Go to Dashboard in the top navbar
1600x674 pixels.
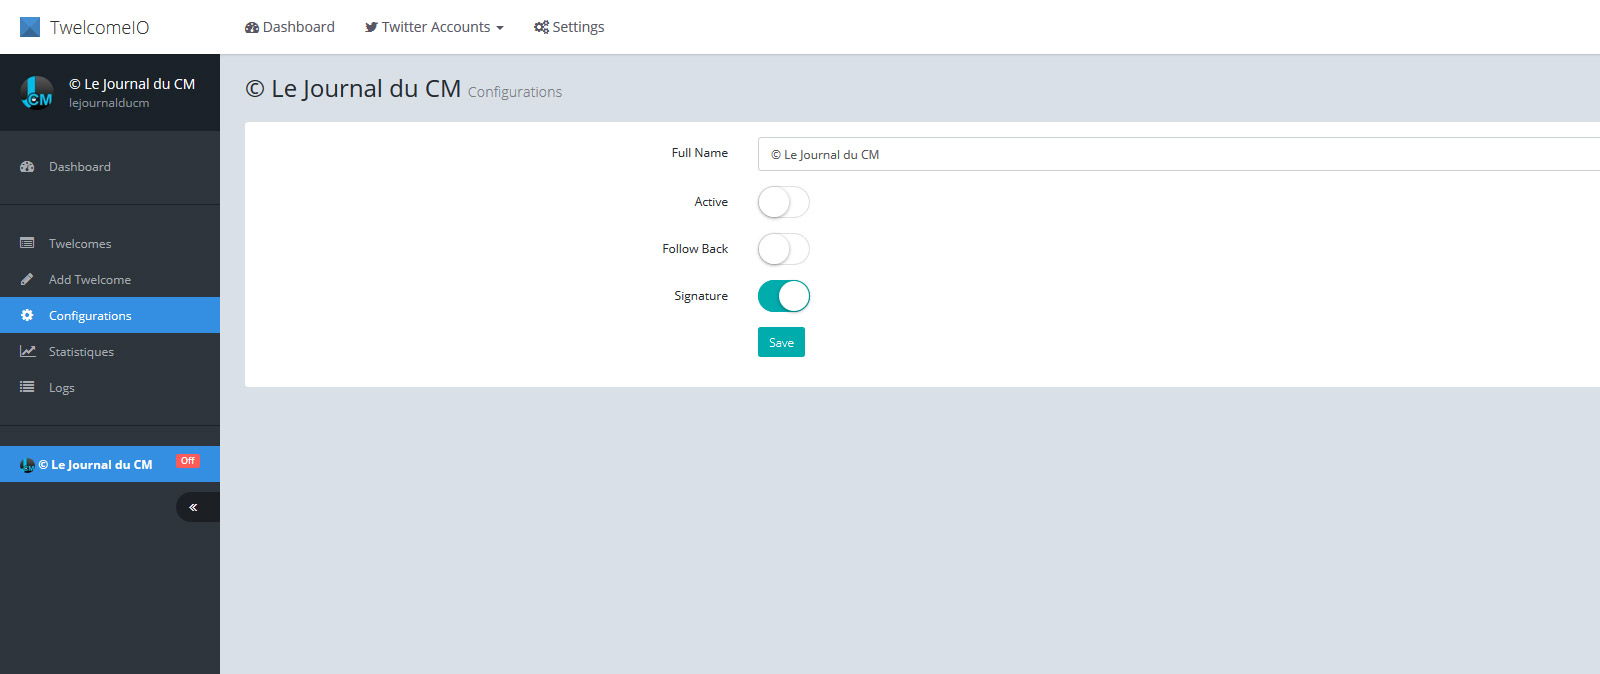(x=290, y=27)
